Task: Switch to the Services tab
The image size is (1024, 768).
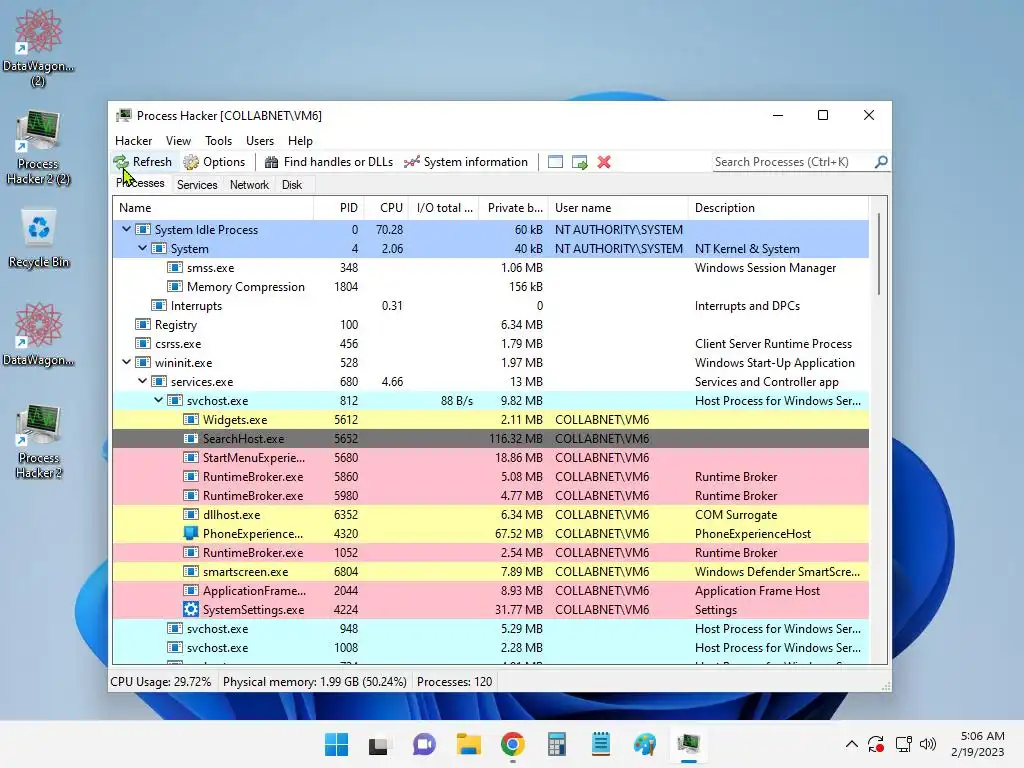Action: point(197,185)
